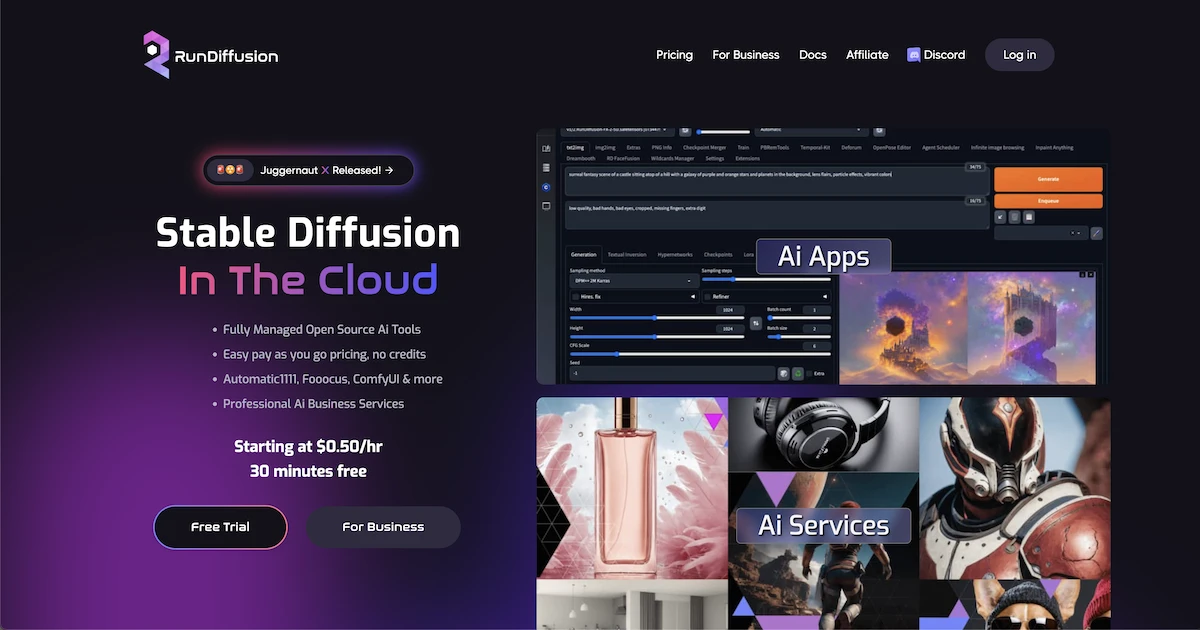Click the RunDiffusion logo
The height and width of the screenshot is (630, 1200).
(208, 55)
